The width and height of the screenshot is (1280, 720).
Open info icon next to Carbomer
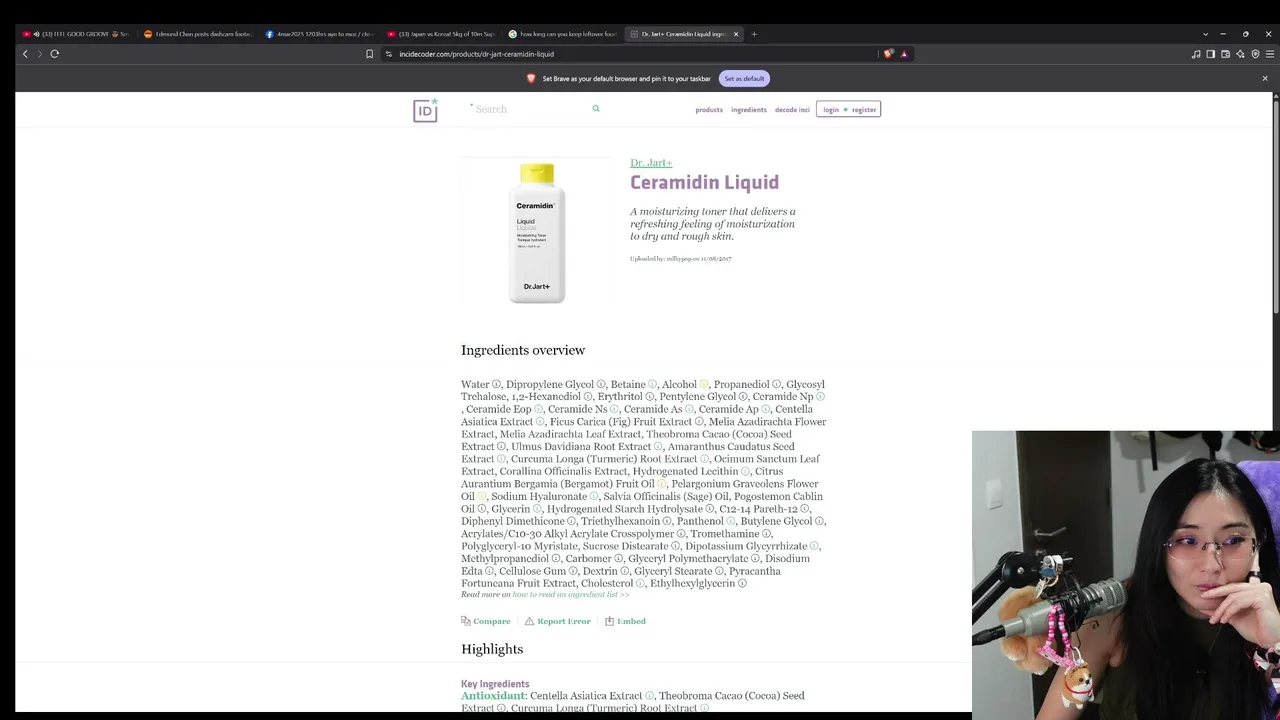(x=619, y=559)
